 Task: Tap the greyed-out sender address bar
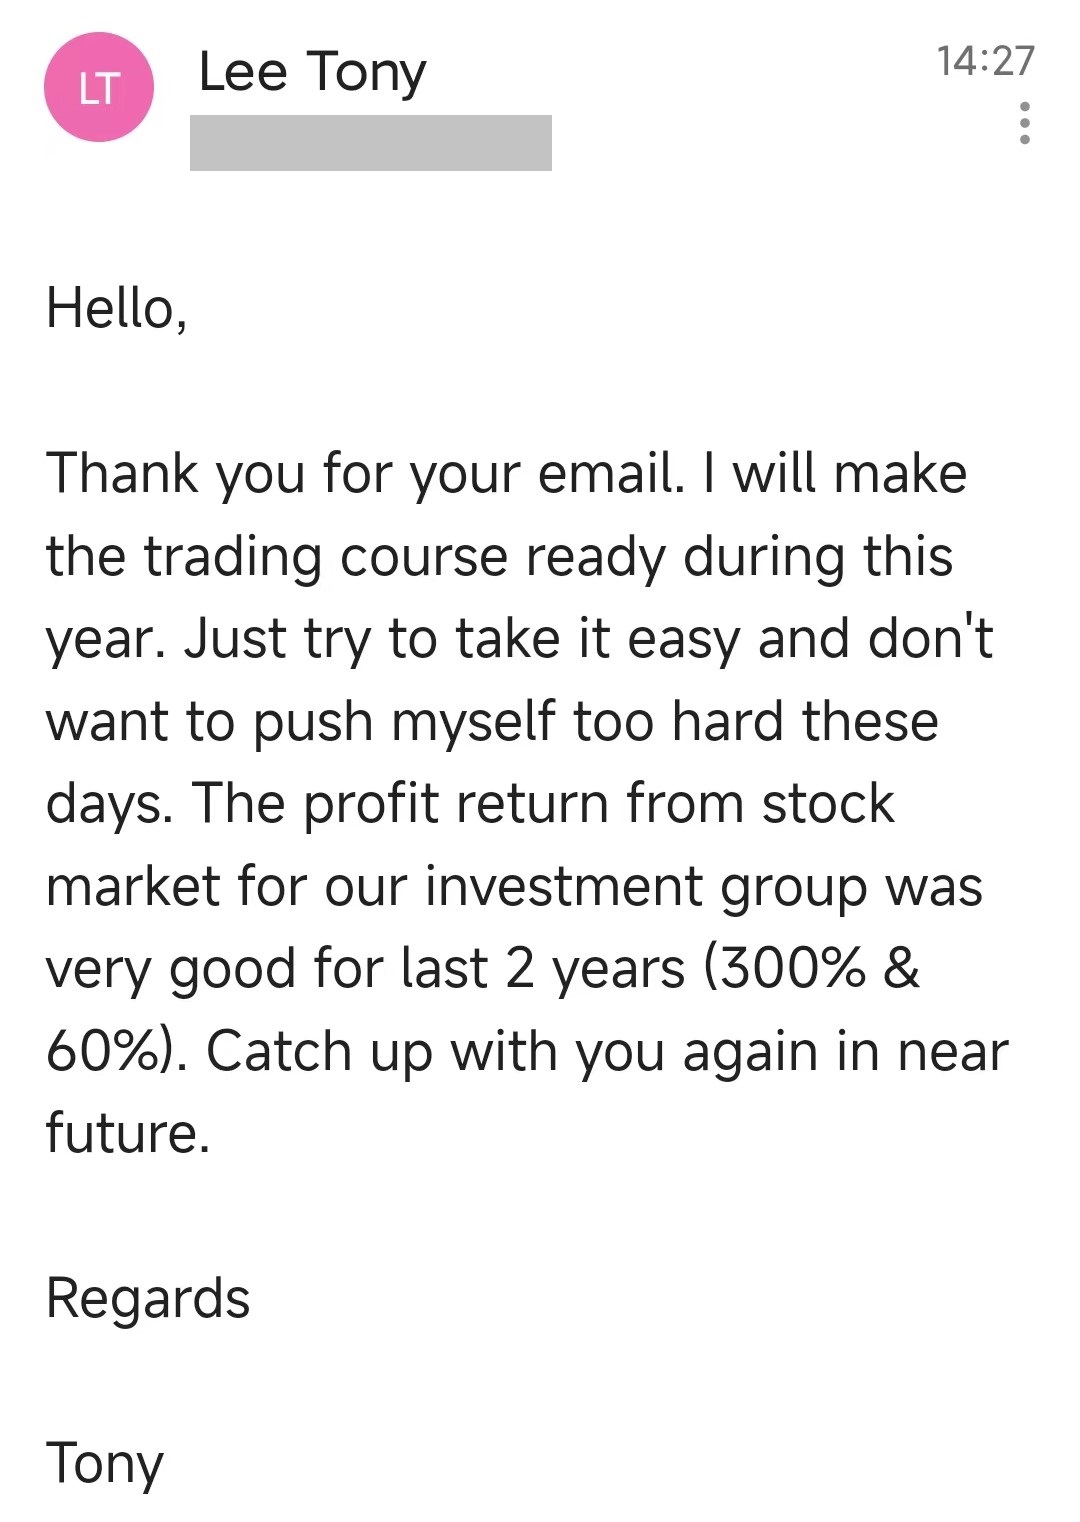(x=370, y=143)
